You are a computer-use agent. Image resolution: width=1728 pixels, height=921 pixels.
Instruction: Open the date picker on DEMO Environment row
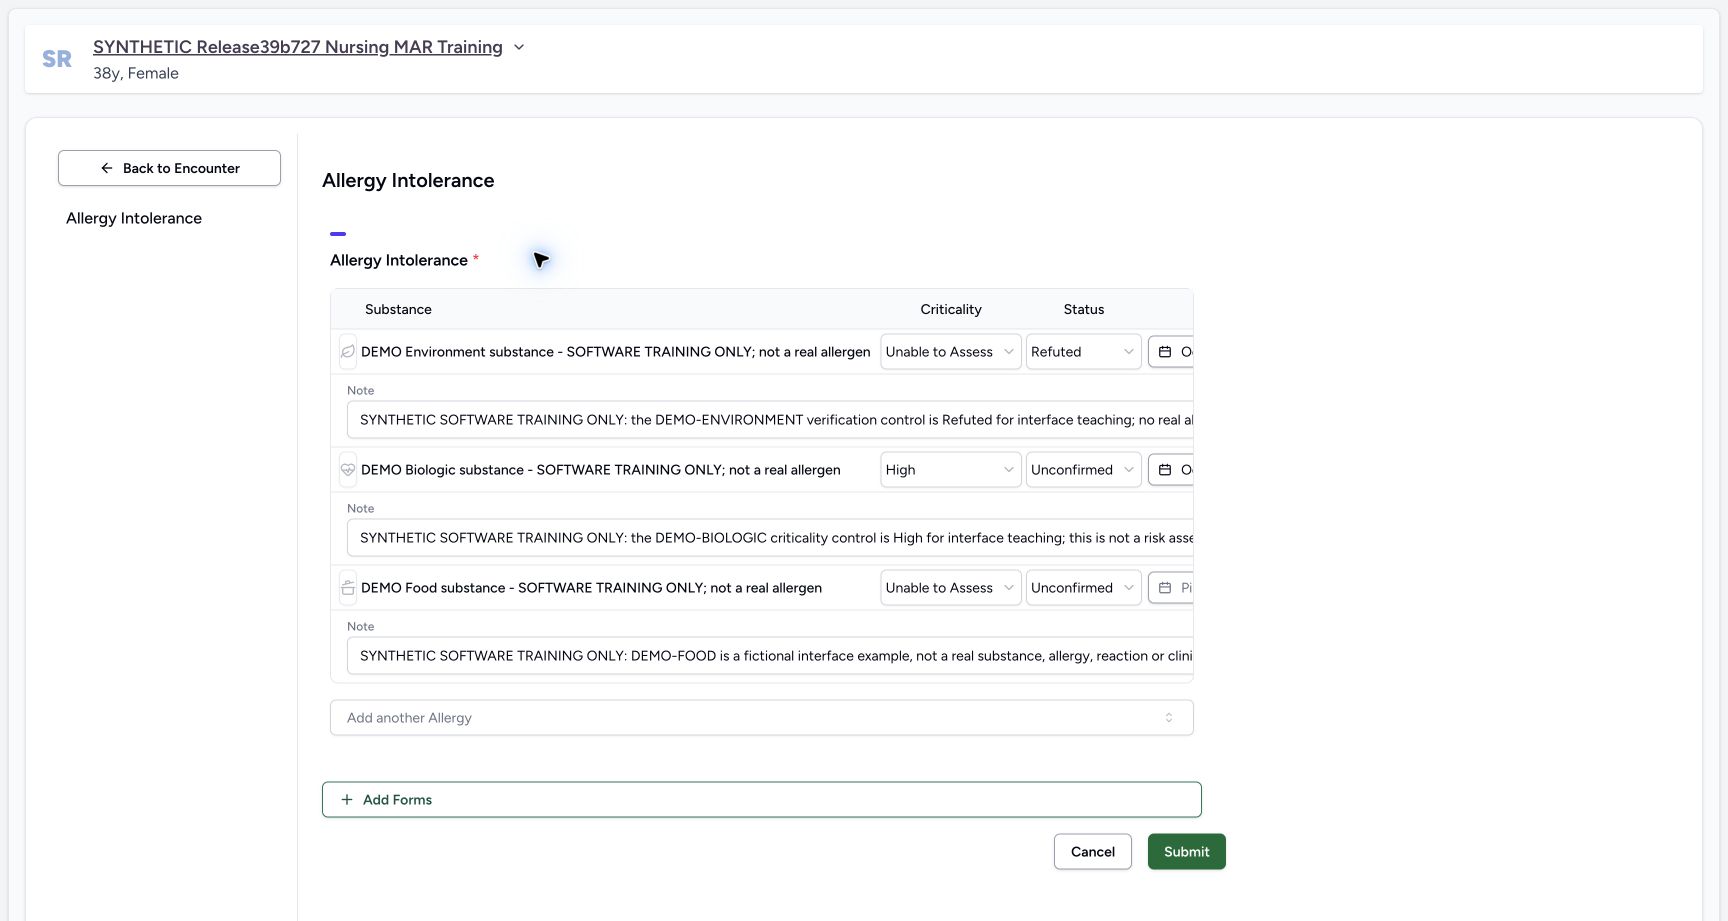pyautogui.click(x=1171, y=352)
